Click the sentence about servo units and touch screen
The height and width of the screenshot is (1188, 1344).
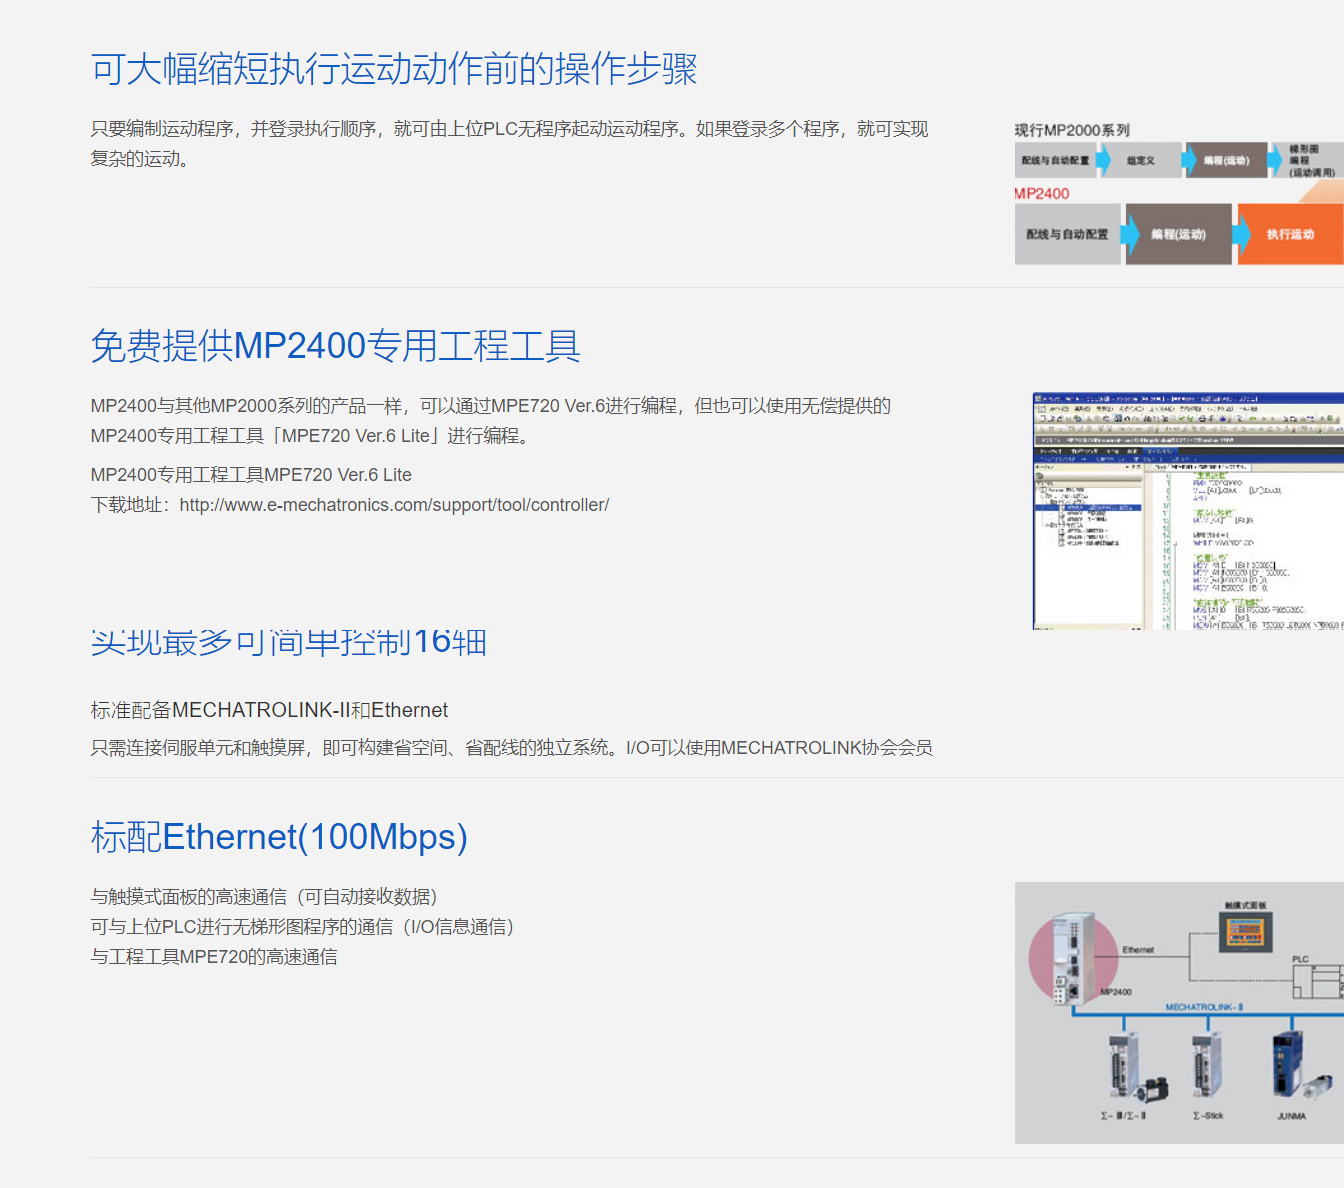512,748
